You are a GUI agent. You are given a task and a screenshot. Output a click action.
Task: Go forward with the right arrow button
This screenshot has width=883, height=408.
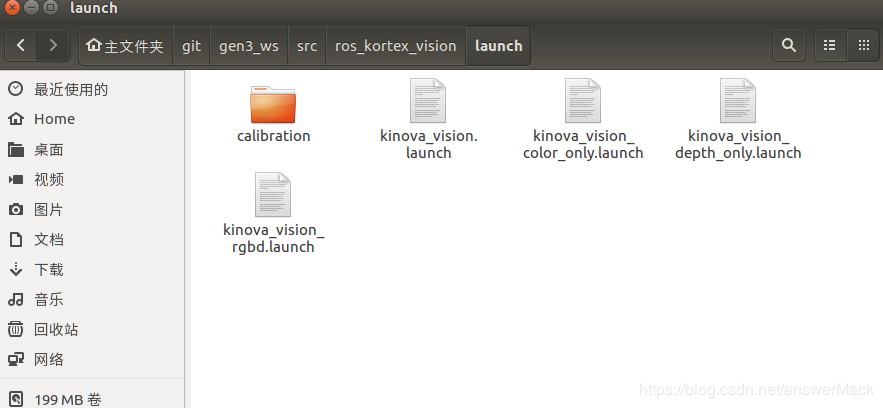pyautogui.click(x=53, y=46)
